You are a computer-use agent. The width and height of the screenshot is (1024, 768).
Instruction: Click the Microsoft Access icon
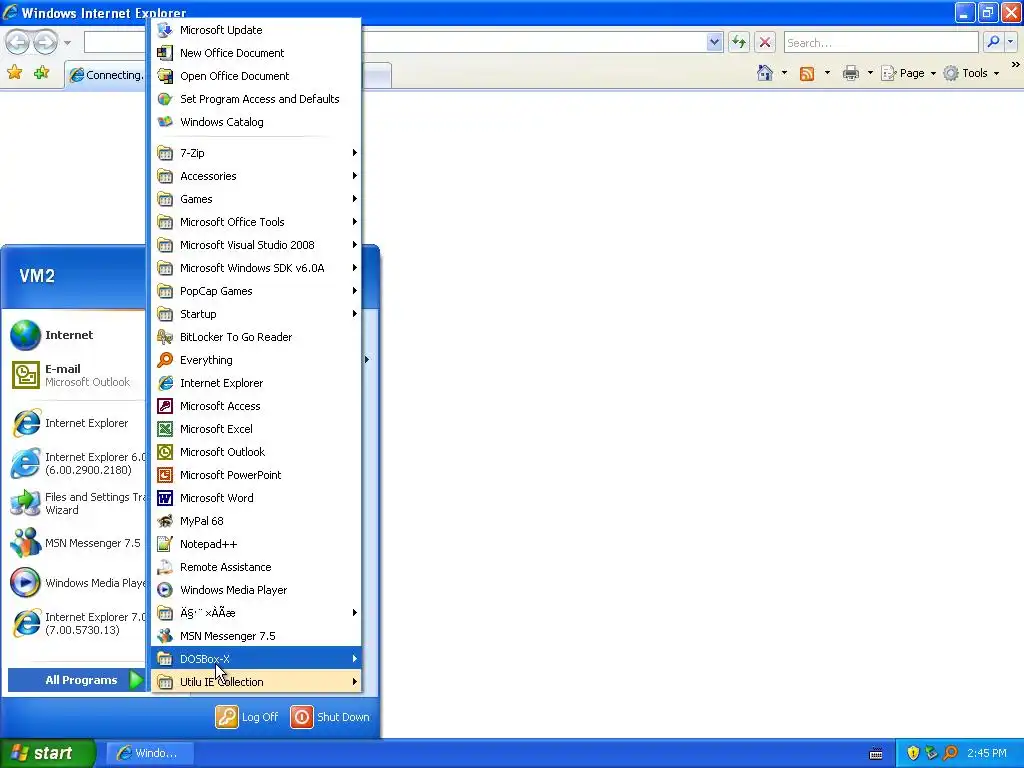(165, 406)
